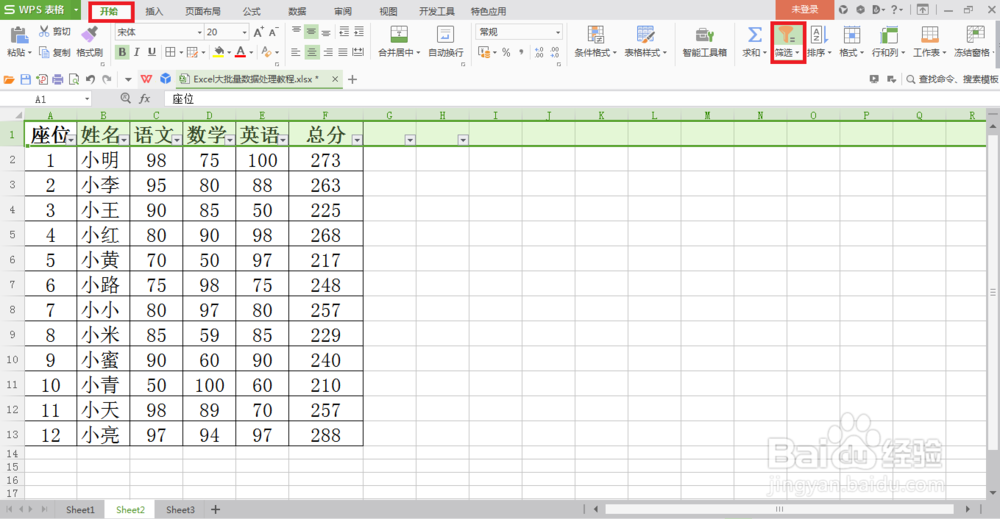Open the Worksheet (工作表) menu
The width and height of the screenshot is (1000, 519).
point(929,41)
